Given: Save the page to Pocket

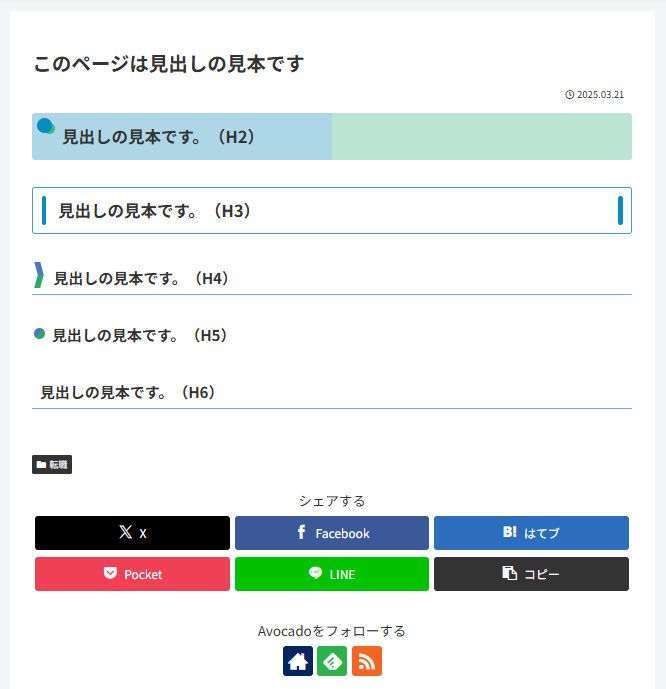Looking at the screenshot, I should [x=132, y=574].
